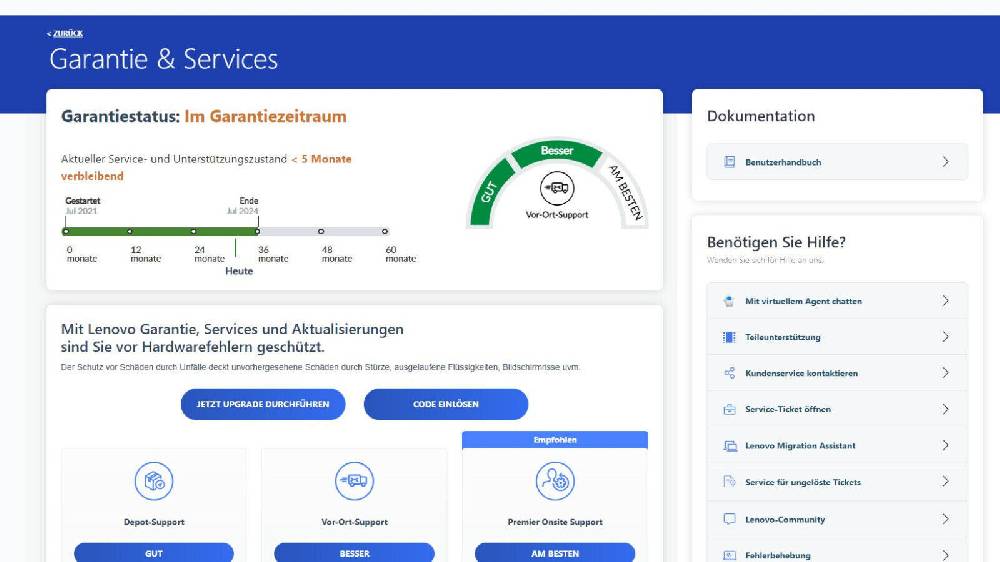The image size is (1000, 562).
Task: Open Teileunterstützung link text
Action: (783, 337)
